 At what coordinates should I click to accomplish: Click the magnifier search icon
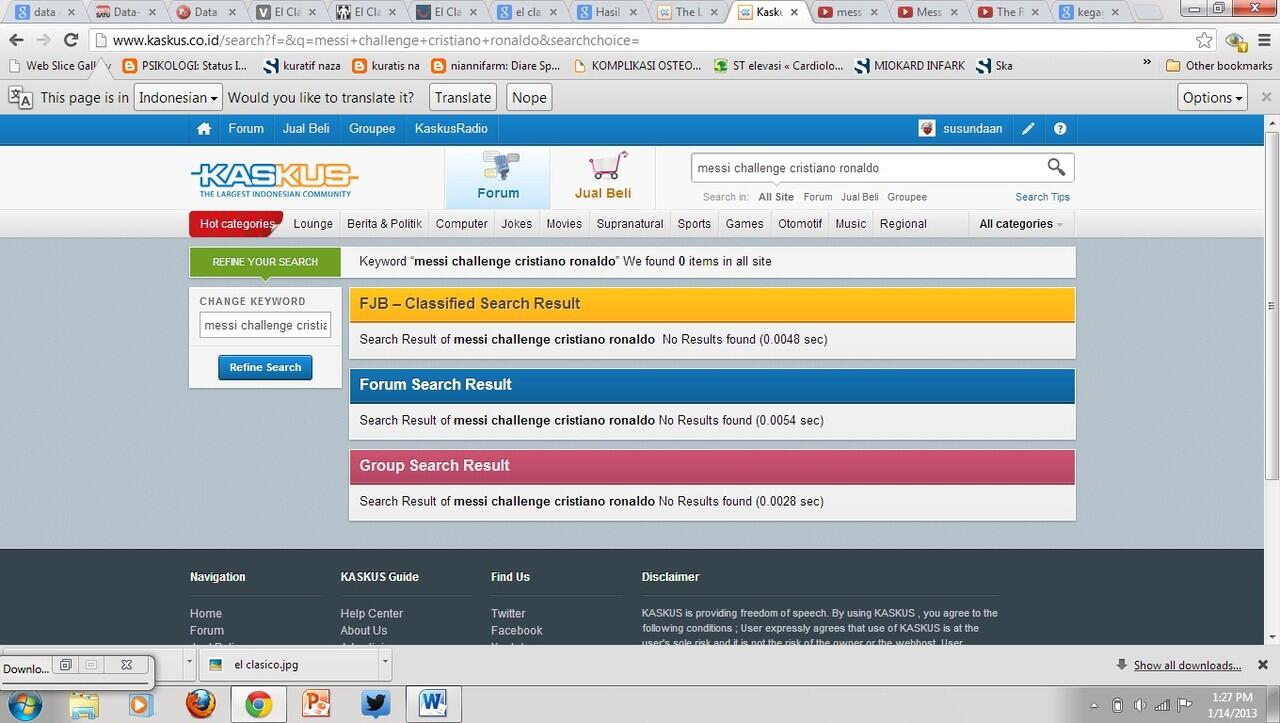(1056, 167)
